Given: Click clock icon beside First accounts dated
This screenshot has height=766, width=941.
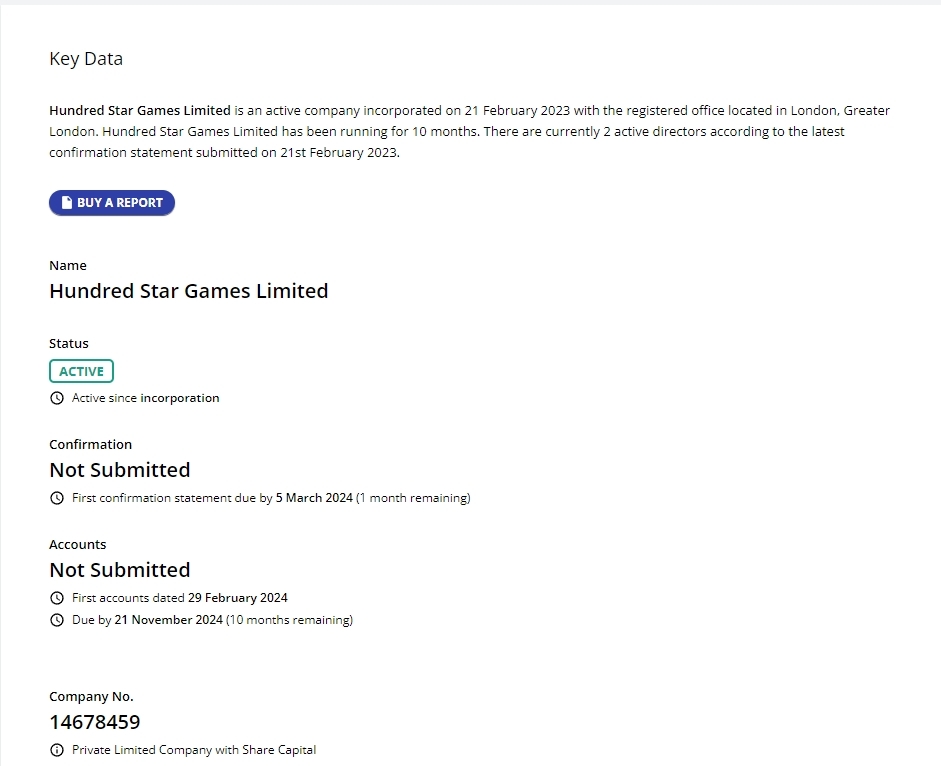Looking at the screenshot, I should [57, 598].
